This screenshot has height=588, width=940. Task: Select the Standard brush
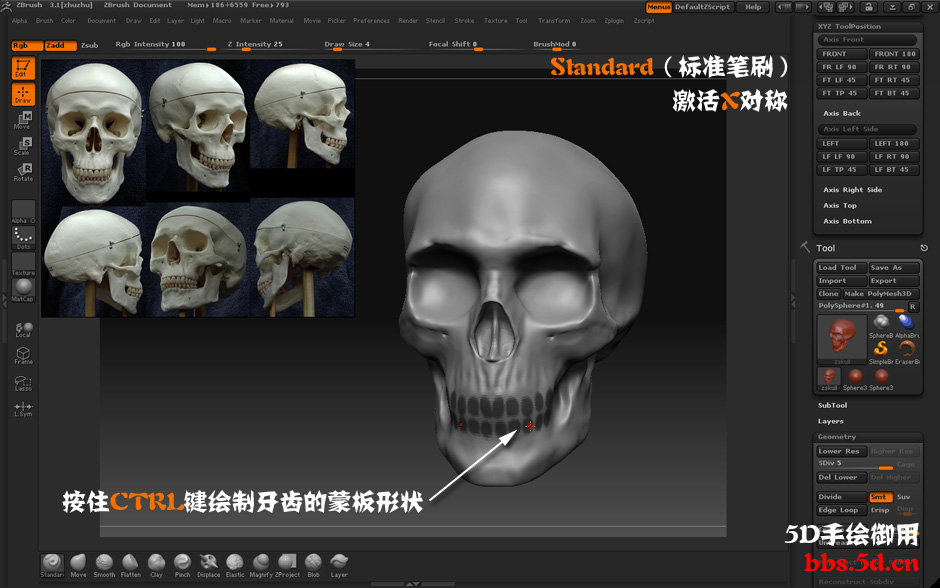click(52, 566)
